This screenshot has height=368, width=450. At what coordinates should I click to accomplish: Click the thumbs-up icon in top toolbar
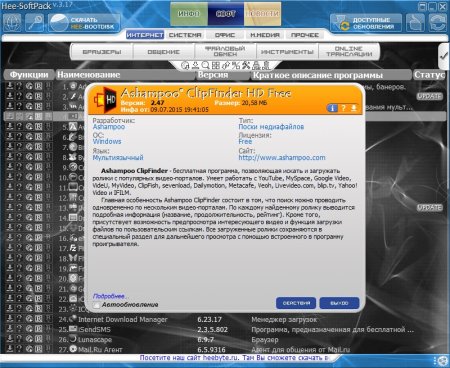coord(415,23)
